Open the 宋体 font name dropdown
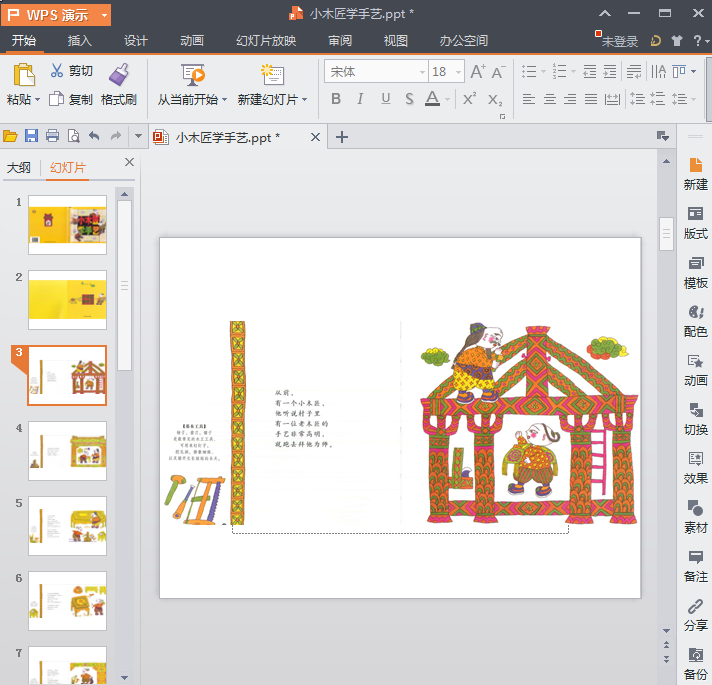 click(422, 72)
